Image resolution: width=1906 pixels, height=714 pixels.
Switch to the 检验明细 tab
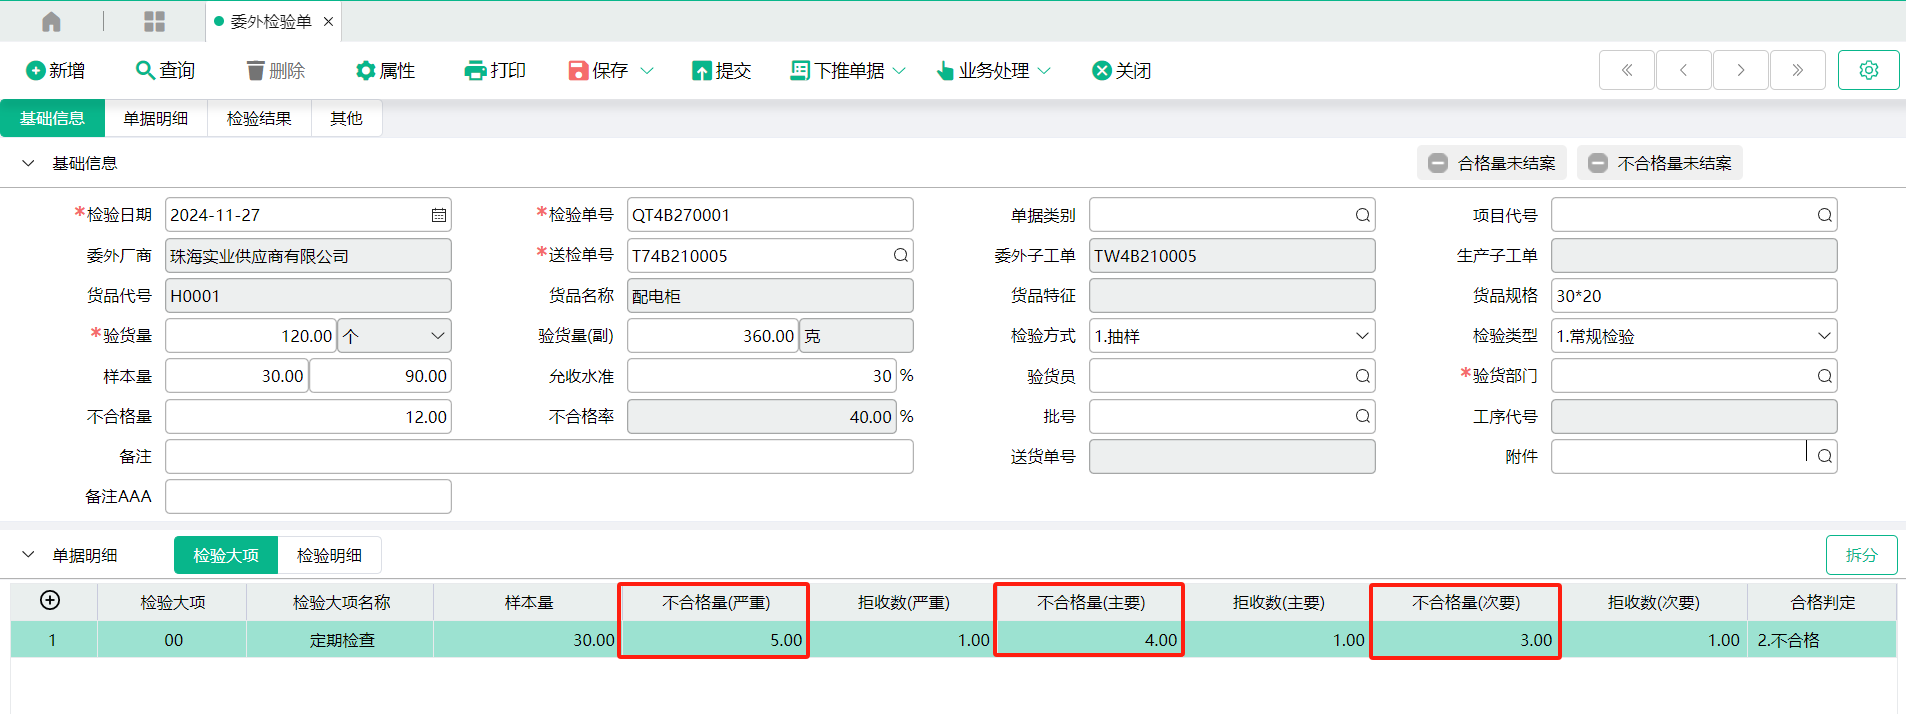point(329,555)
